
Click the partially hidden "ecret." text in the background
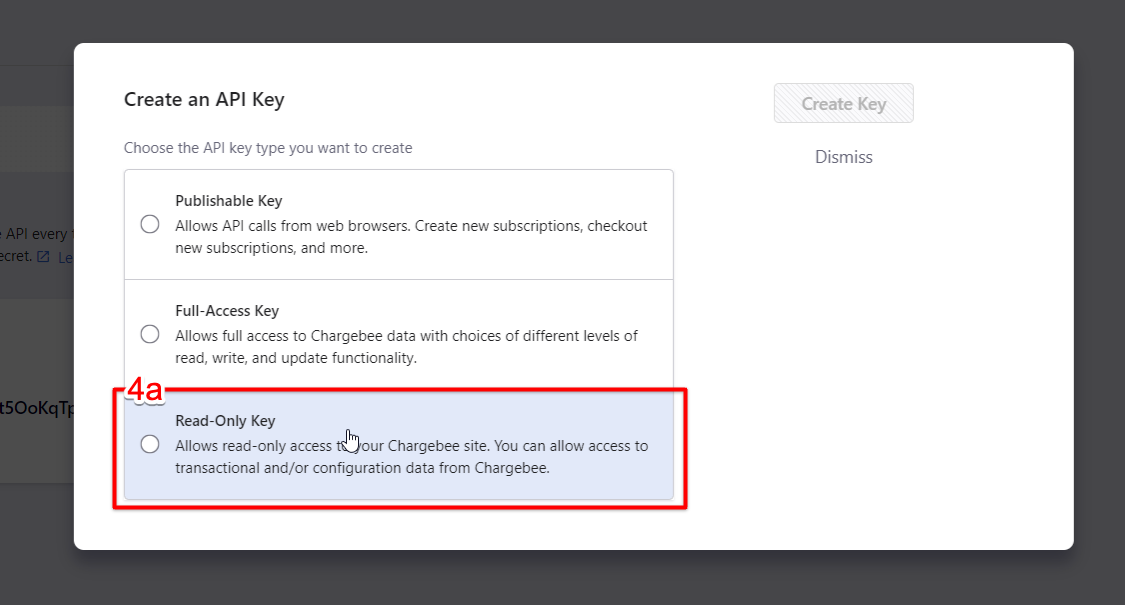tap(17, 256)
